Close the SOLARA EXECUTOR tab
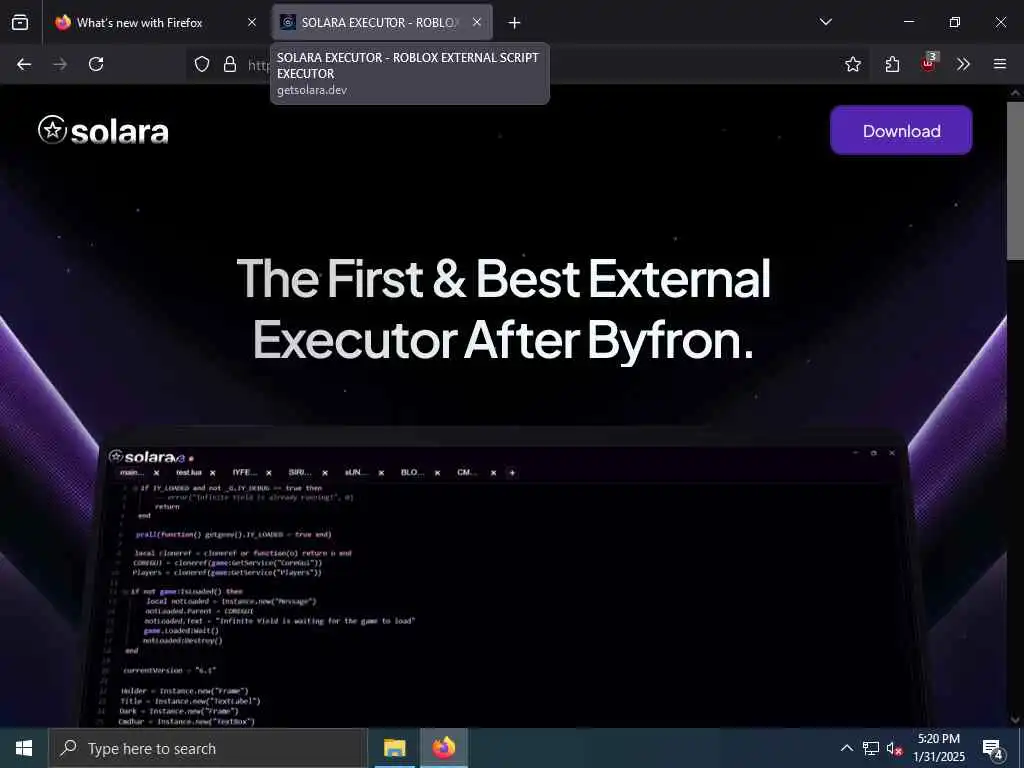Screen dimensions: 1024x768 477,23
